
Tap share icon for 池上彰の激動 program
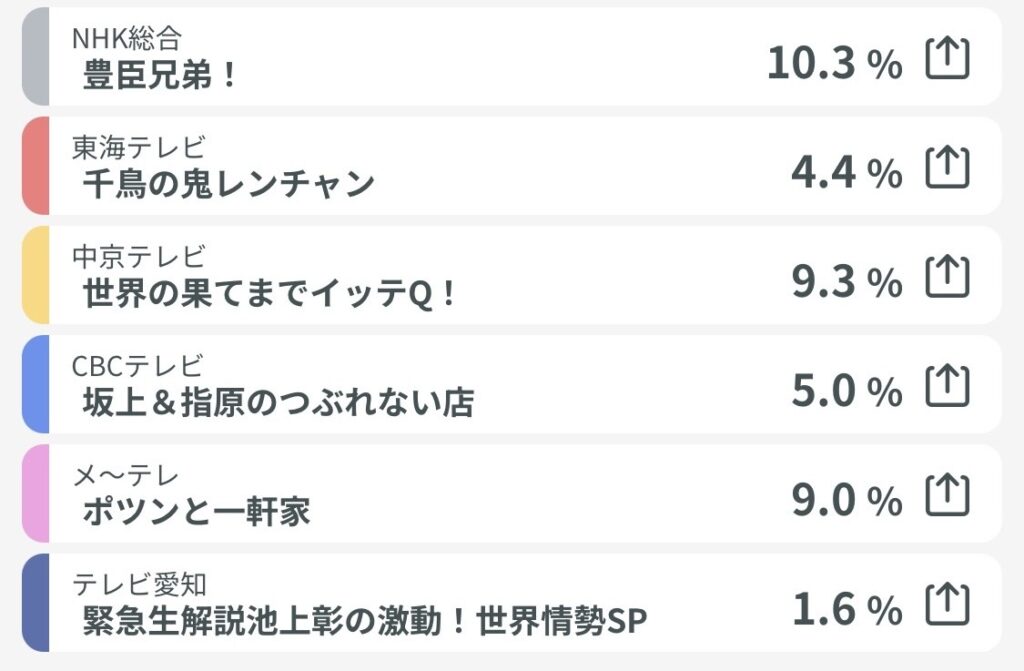[x=948, y=604]
